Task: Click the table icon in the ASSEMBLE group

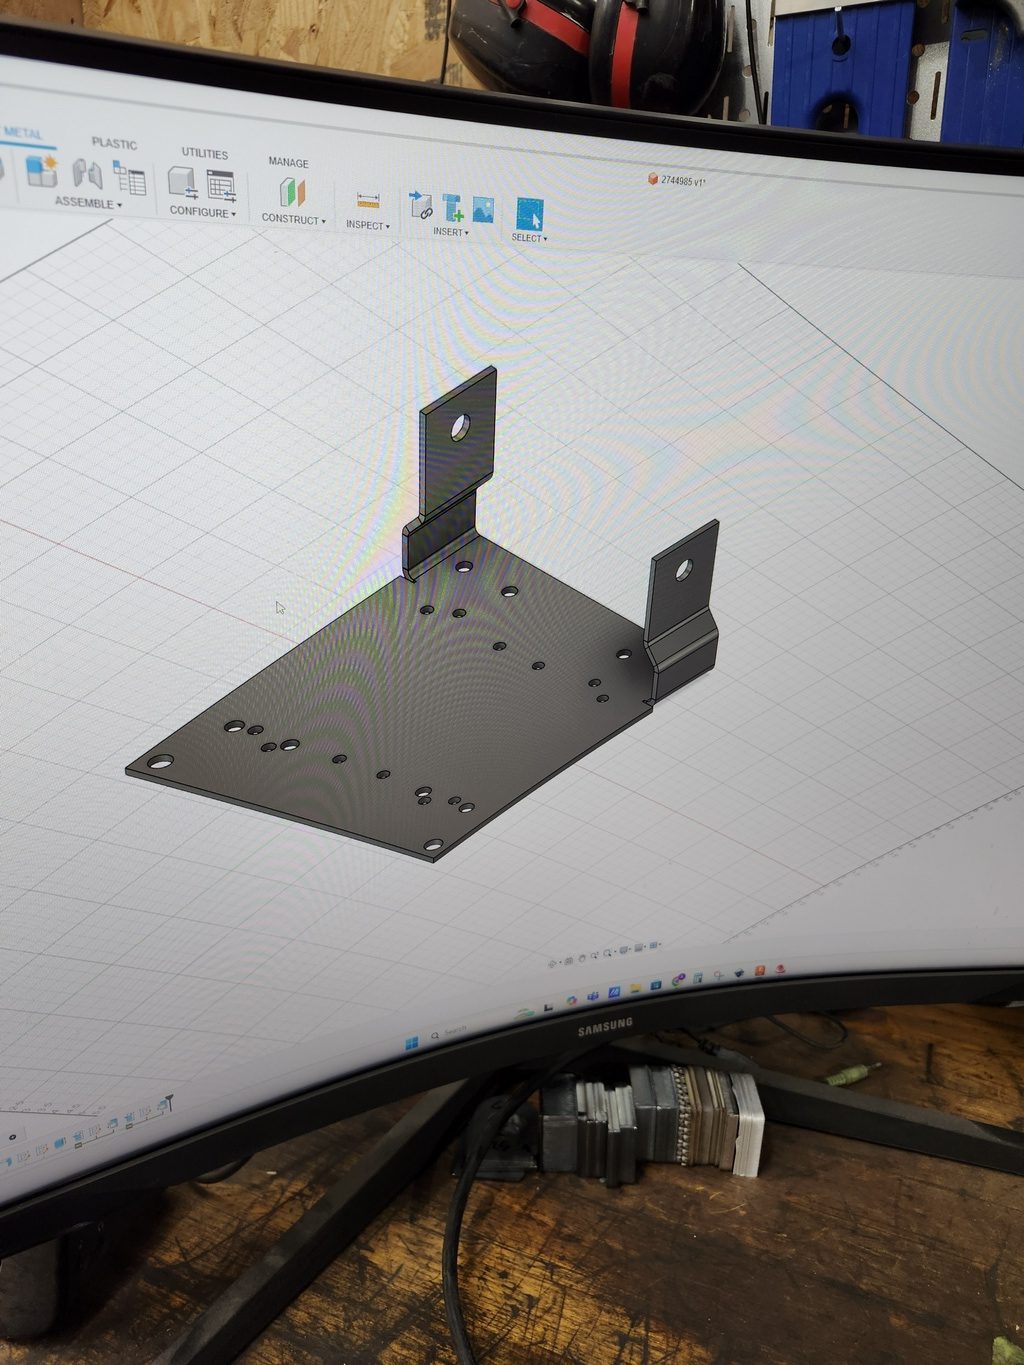Action: (x=129, y=178)
